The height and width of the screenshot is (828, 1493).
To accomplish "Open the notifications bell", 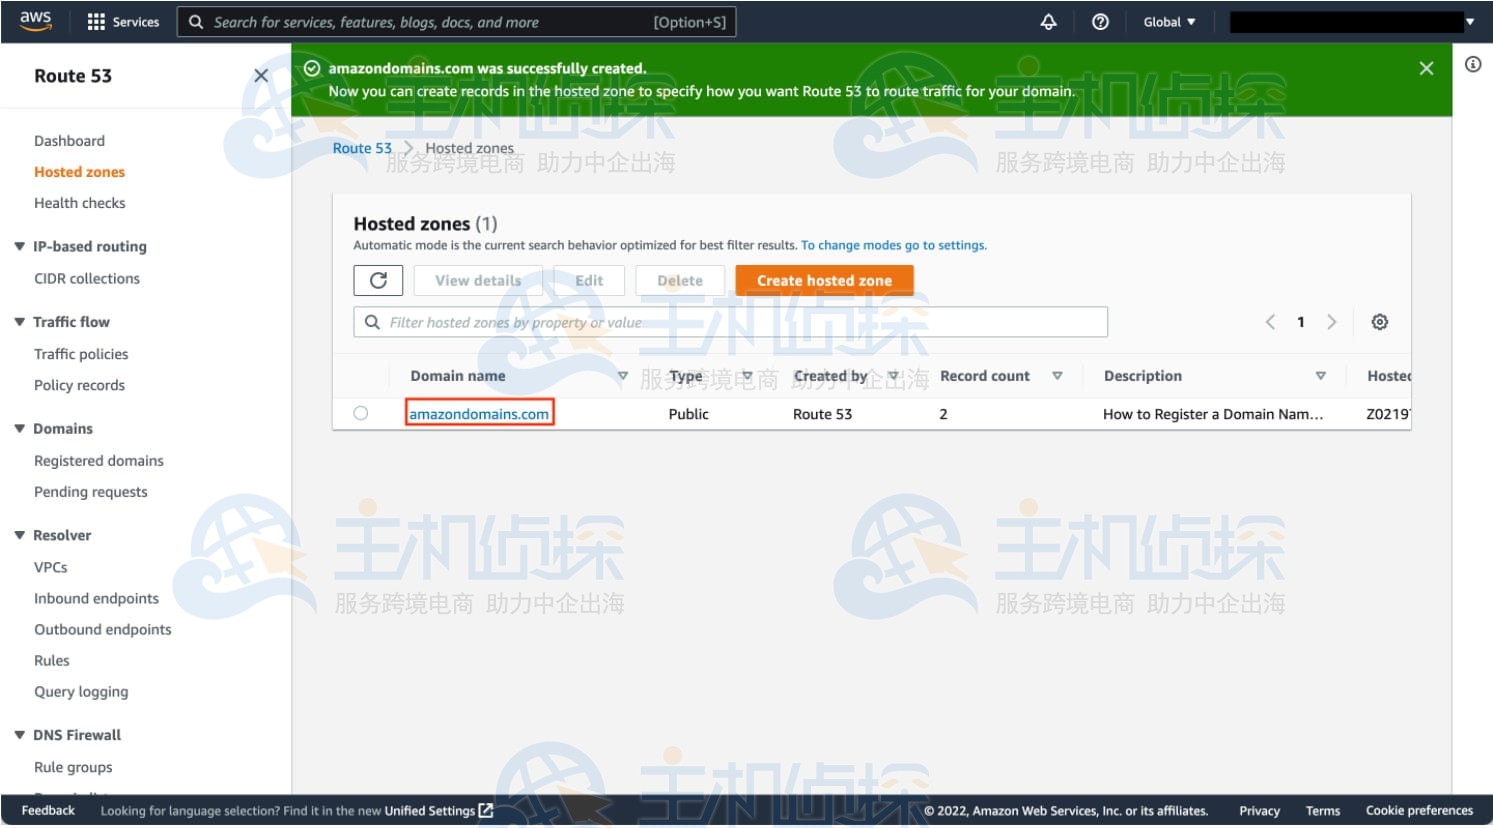I will tap(1048, 22).
